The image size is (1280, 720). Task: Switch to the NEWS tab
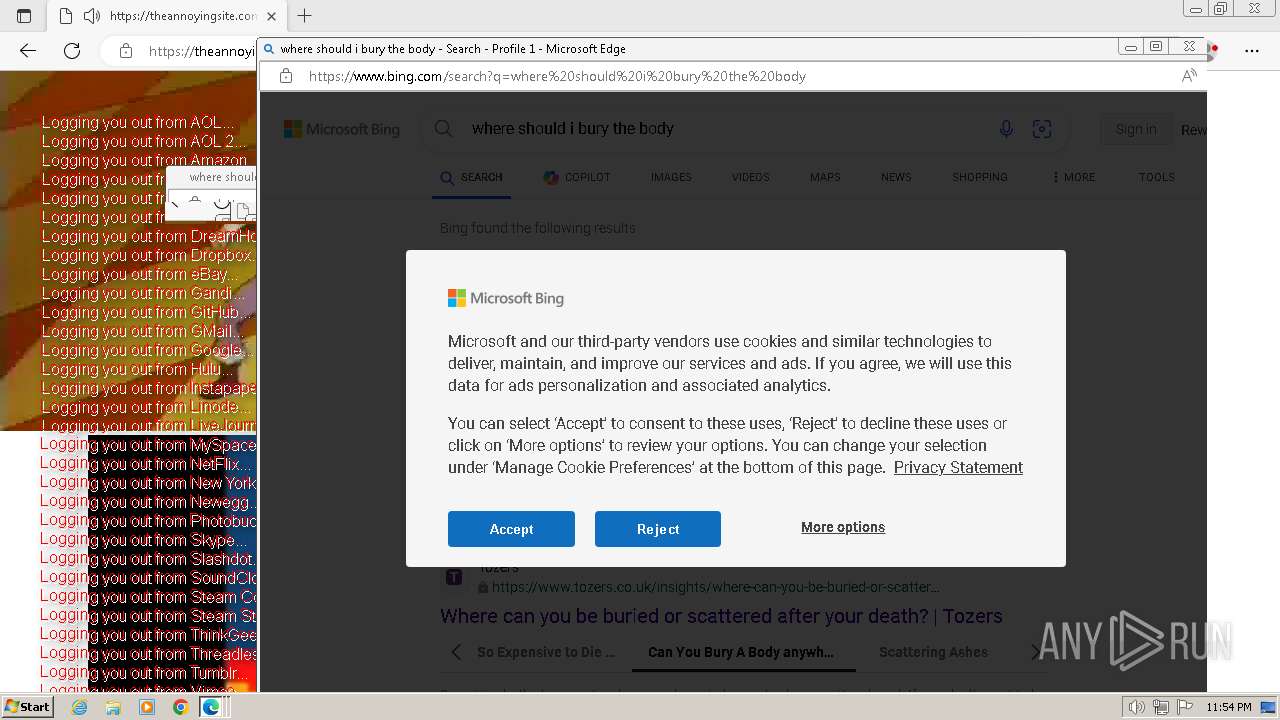896,177
